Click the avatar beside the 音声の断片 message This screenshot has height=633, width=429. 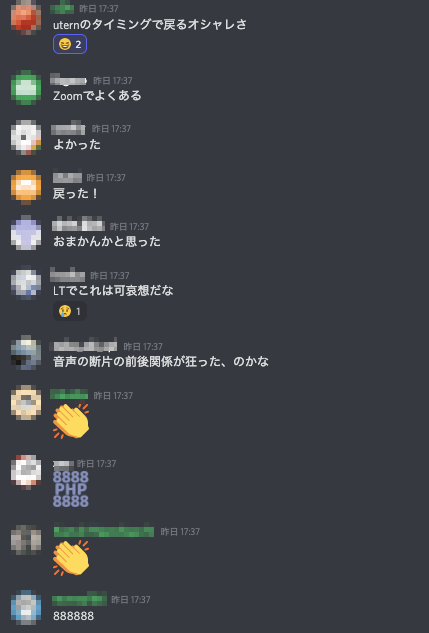tap(26, 352)
